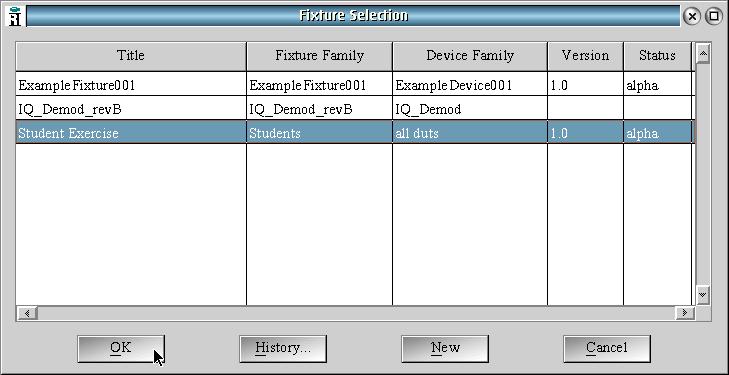Sort by Fixture Family column header

pyautogui.click(x=319, y=56)
